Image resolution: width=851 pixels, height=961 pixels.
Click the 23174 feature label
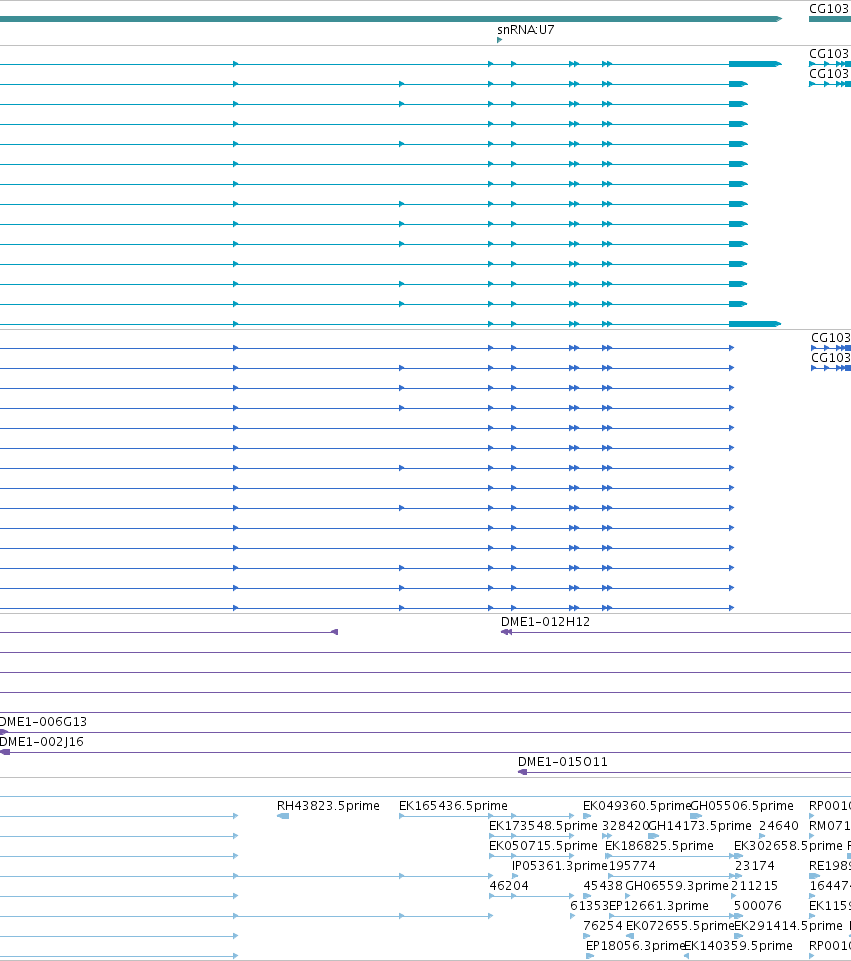tap(755, 866)
